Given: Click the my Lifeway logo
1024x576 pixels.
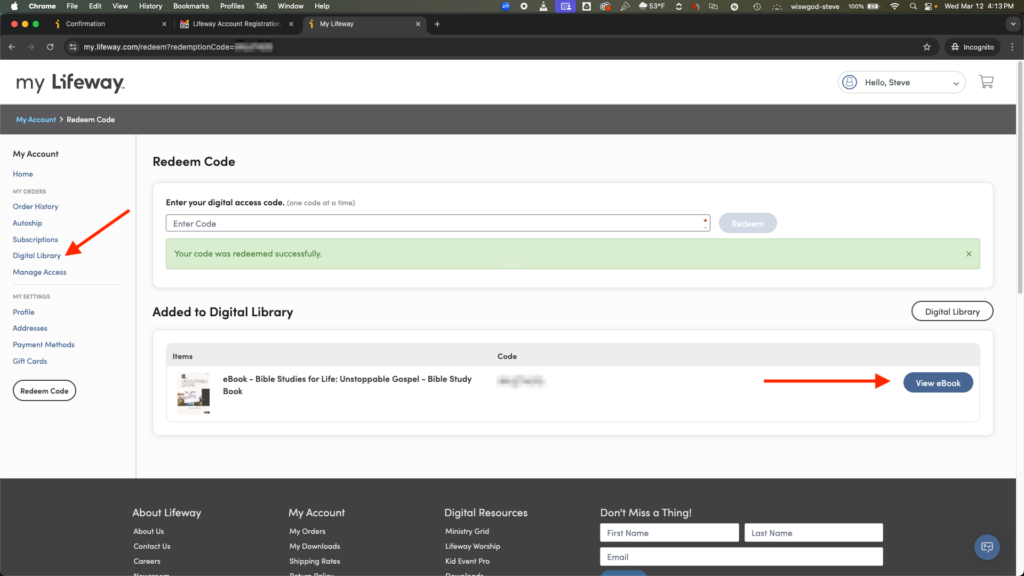Looking at the screenshot, I should (x=71, y=83).
